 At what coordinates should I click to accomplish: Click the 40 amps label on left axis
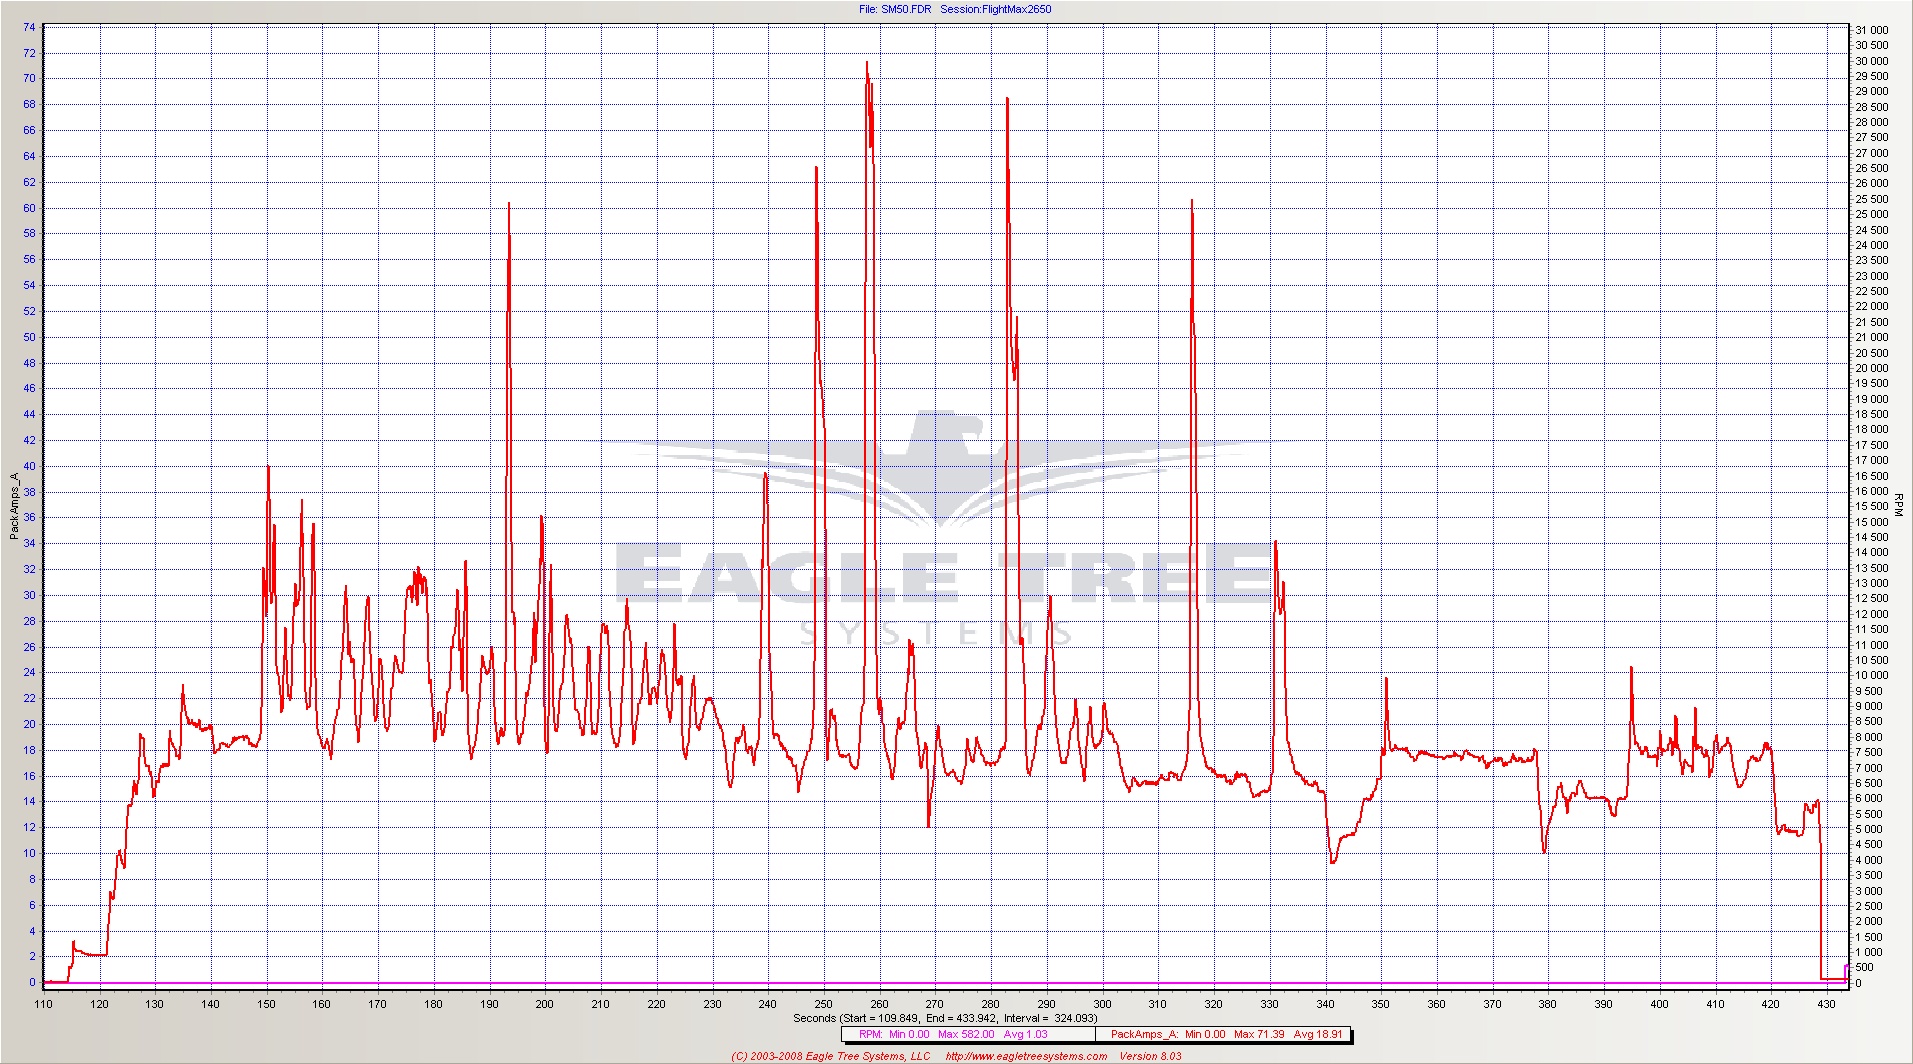tap(29, 466)
